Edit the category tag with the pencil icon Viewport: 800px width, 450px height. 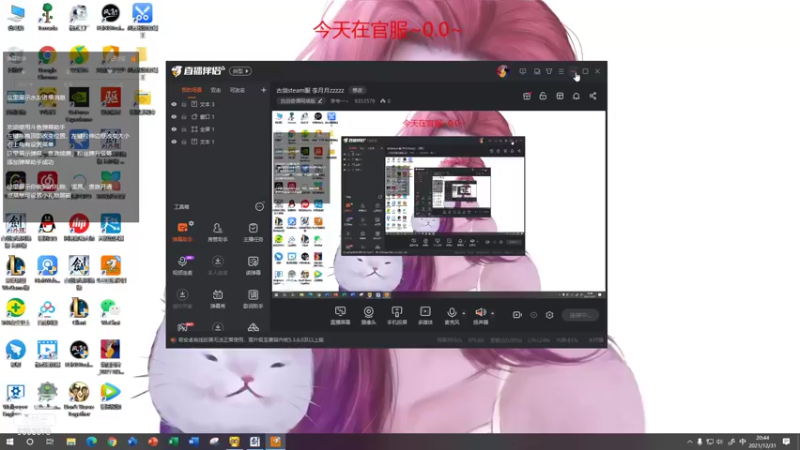click(x=320, y=101)
